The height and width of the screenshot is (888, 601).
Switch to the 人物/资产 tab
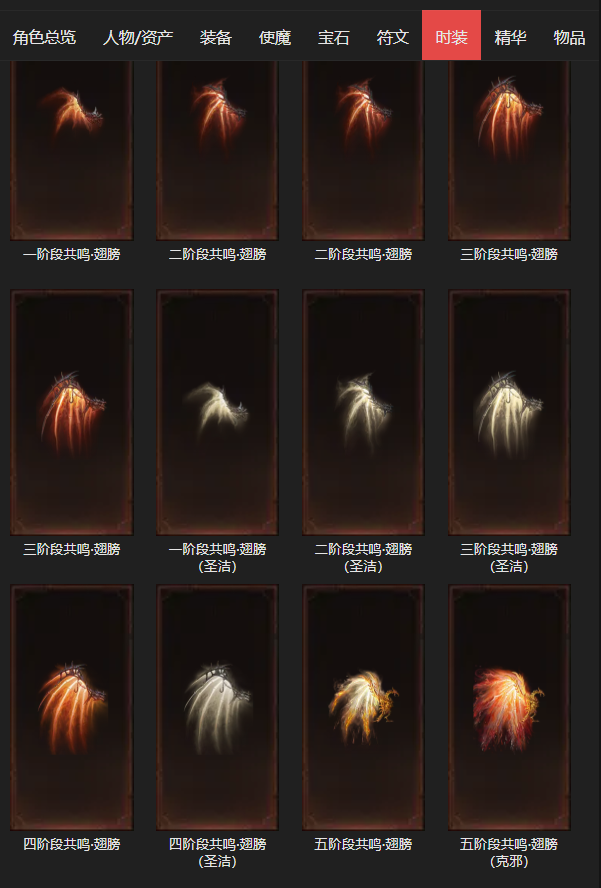(138, 37)
